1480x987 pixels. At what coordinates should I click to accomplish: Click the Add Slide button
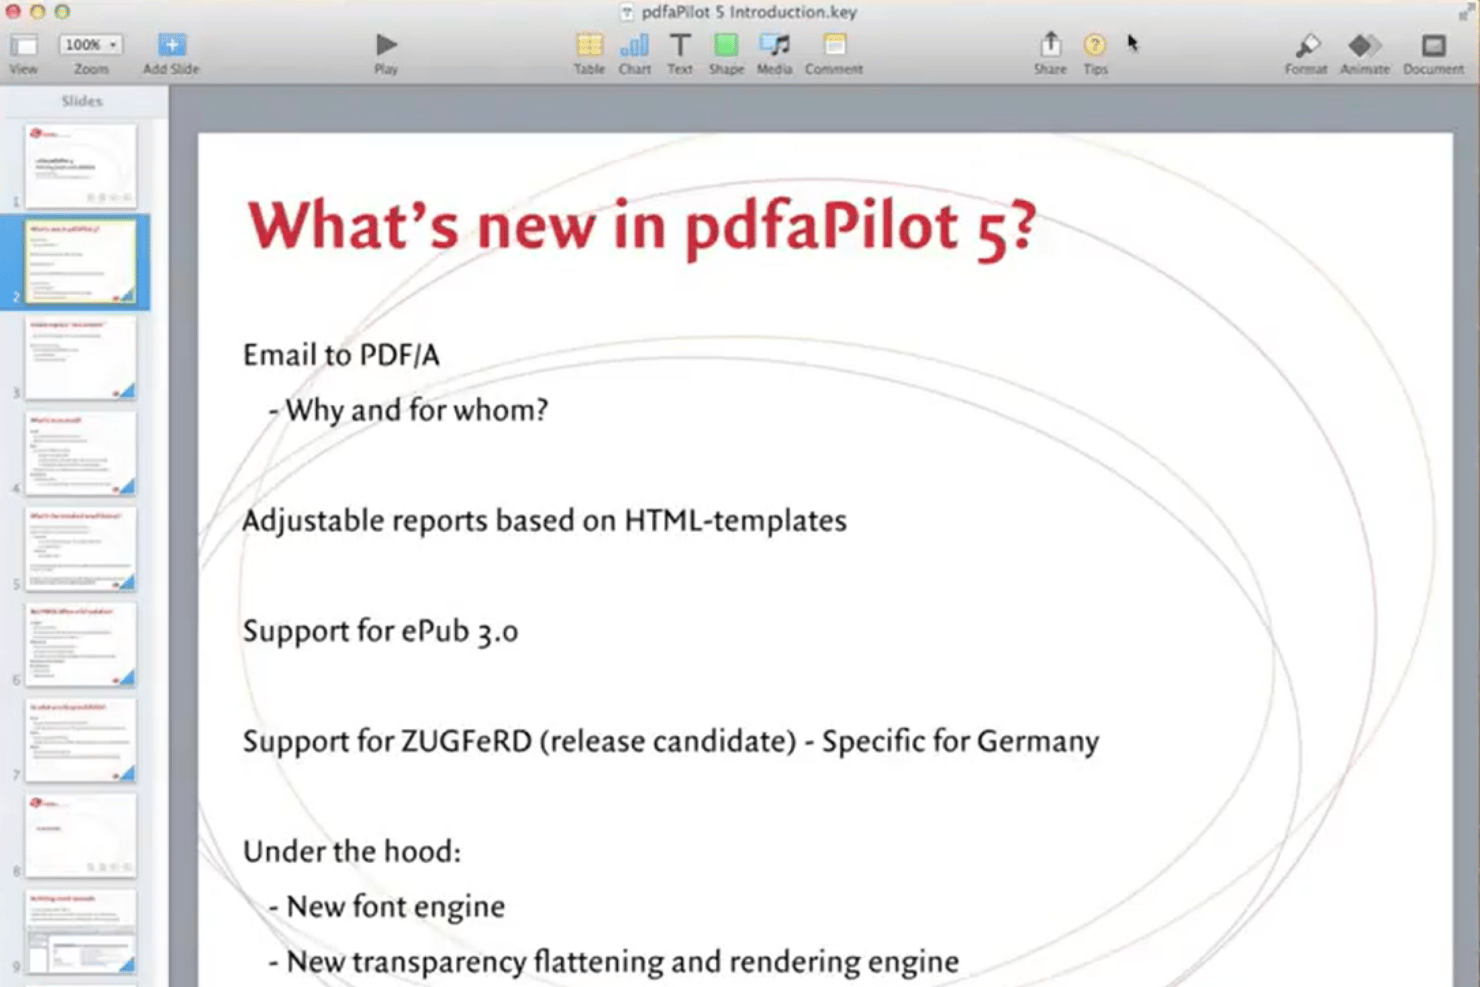point(171,45)
